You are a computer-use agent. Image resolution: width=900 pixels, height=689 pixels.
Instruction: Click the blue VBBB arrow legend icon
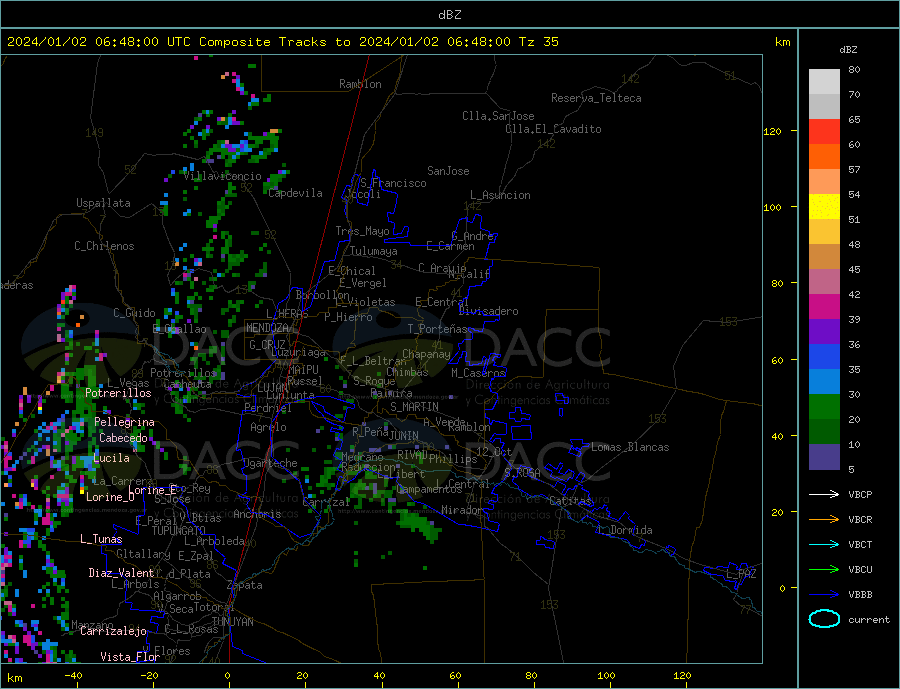(x=824, y=594)
